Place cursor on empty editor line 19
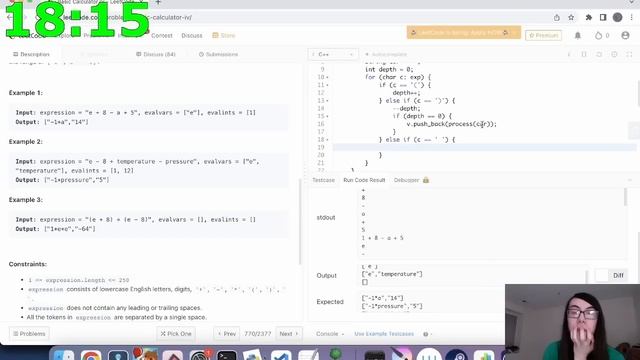640x360 pixels. 484,147
